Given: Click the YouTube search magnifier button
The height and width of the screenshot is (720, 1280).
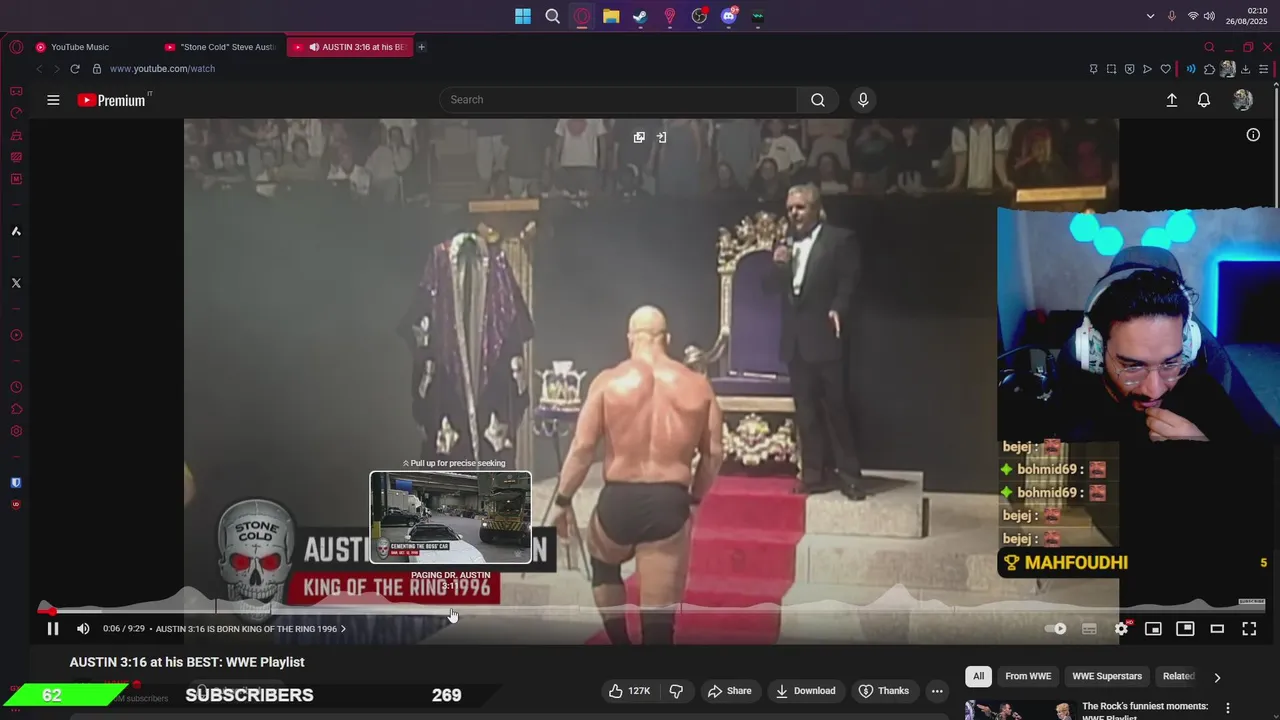Looking at the screenshot, I should point(818,100).
